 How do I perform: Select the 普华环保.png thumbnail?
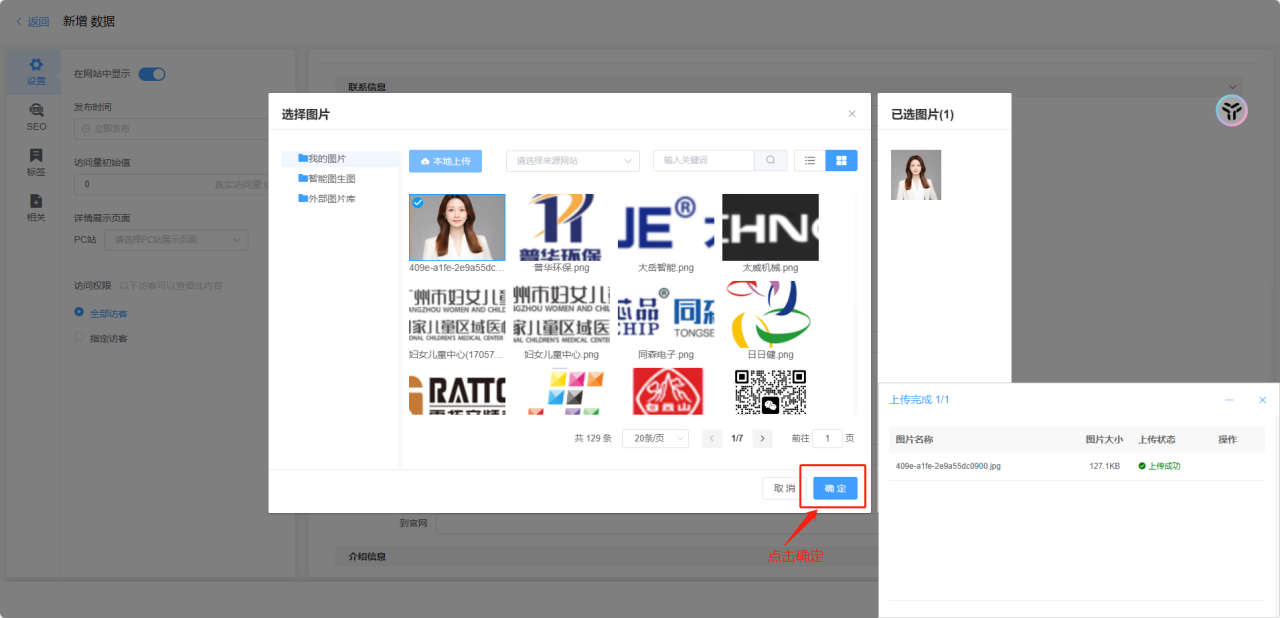tap(561, 227)
